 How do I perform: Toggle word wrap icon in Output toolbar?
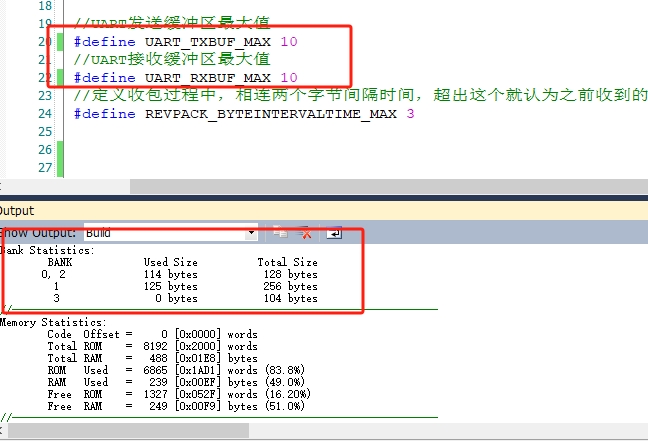coord(334,233)
